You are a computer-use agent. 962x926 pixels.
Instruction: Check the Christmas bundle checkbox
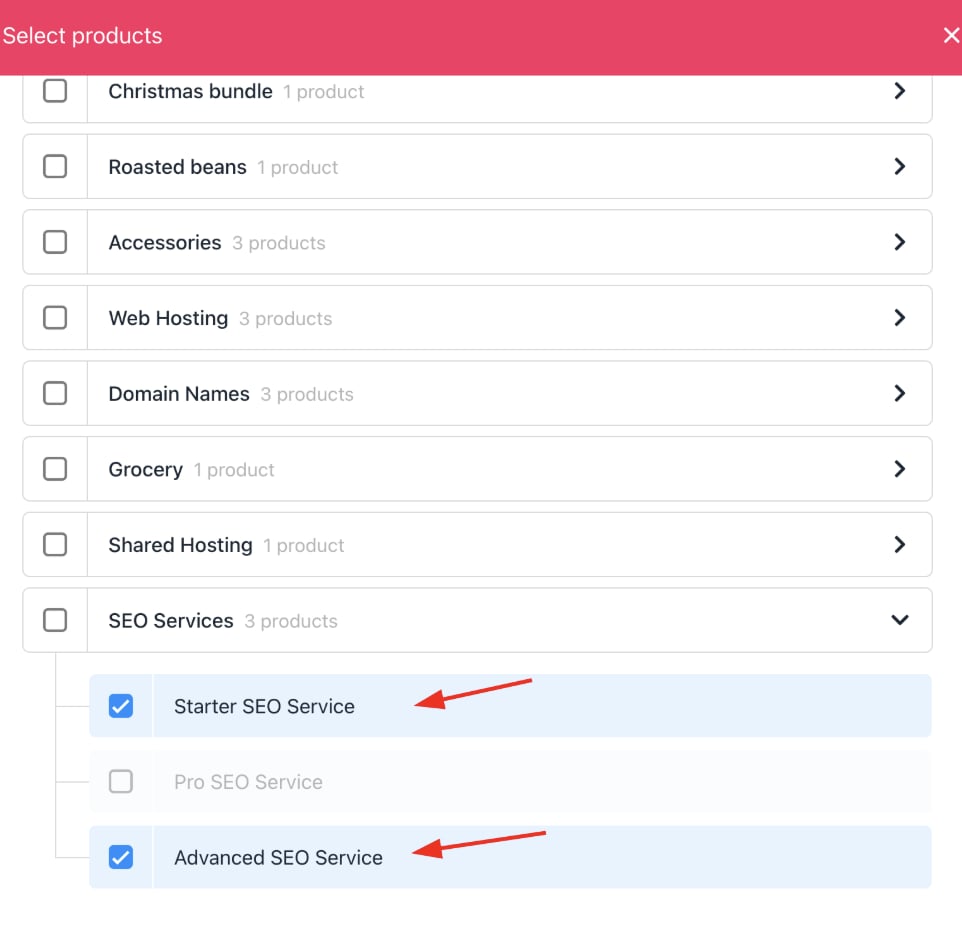55,91
